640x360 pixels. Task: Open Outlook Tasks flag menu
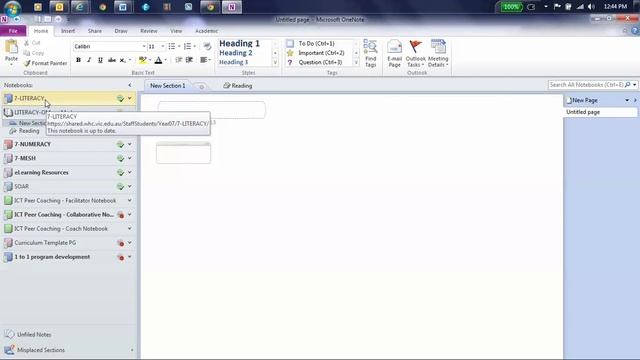tap(416, 53)
